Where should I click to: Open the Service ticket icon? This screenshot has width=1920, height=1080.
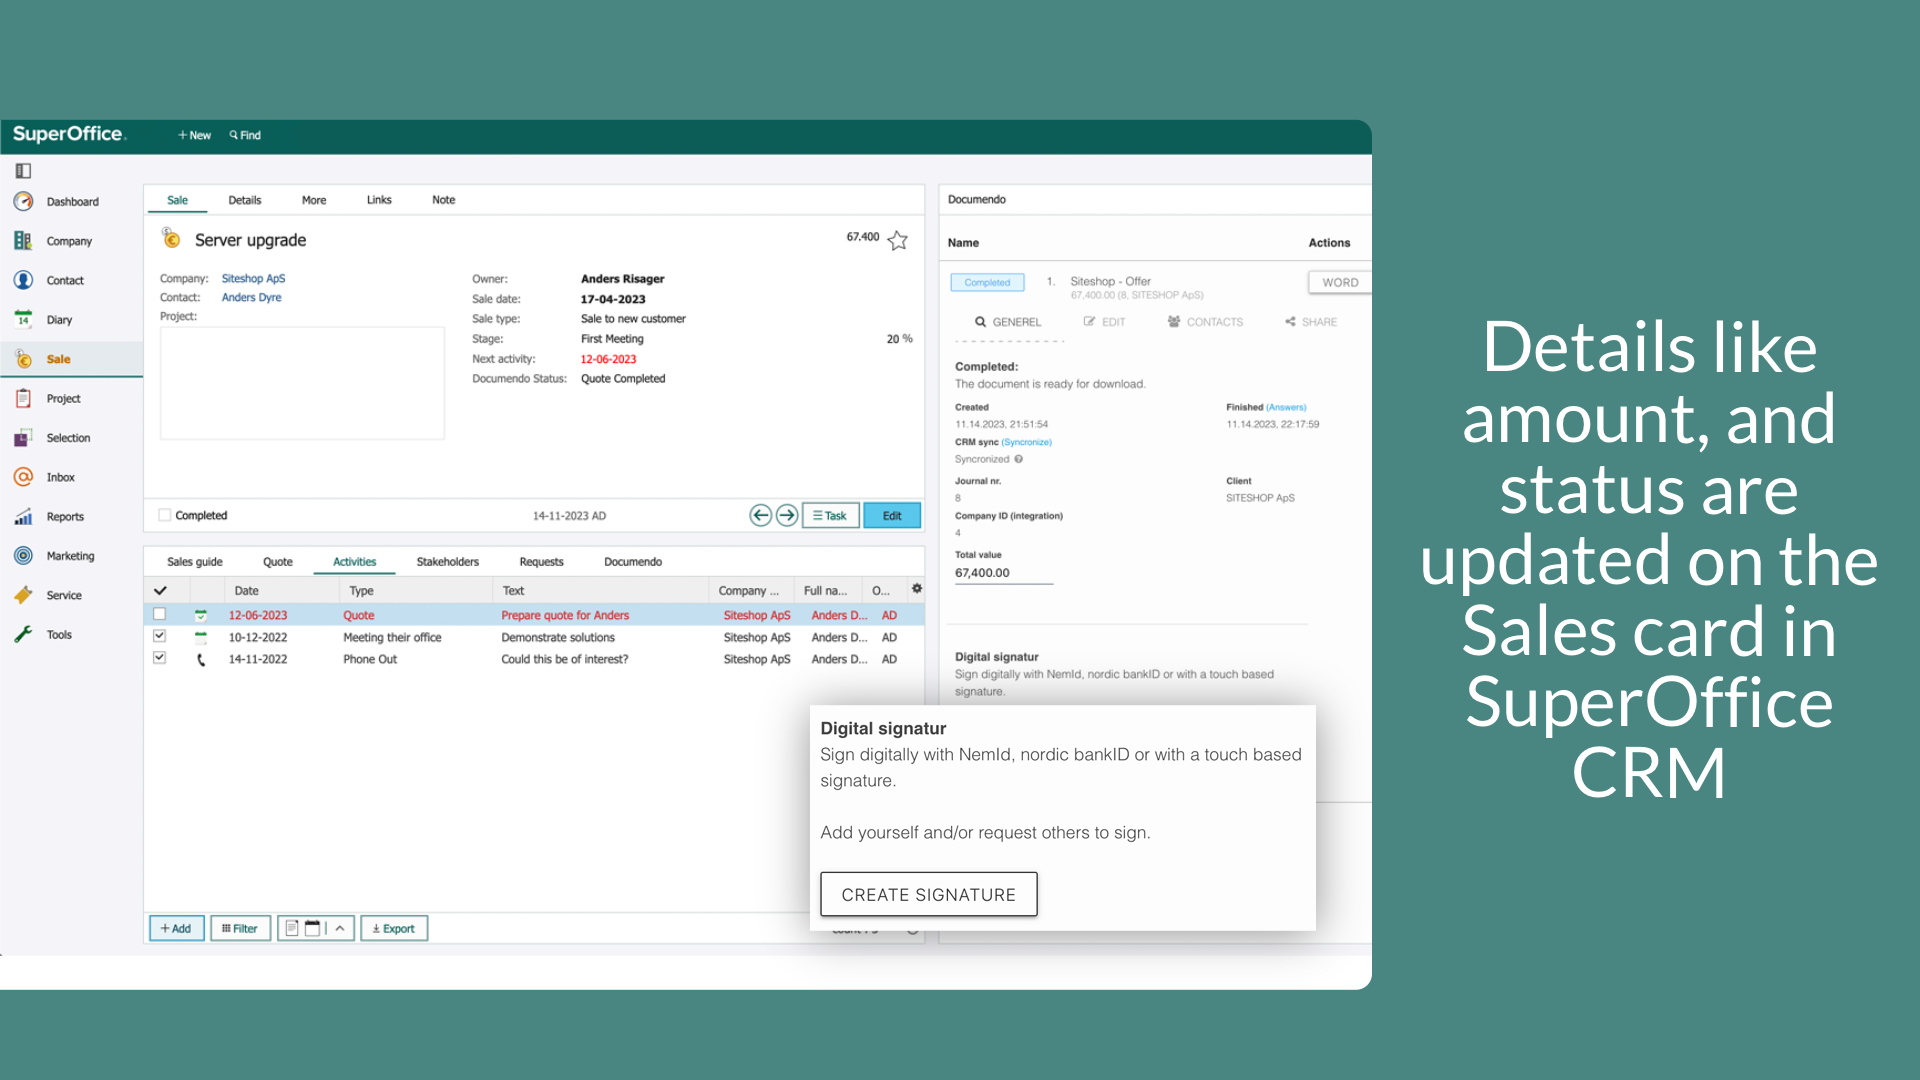pos(23,595)
